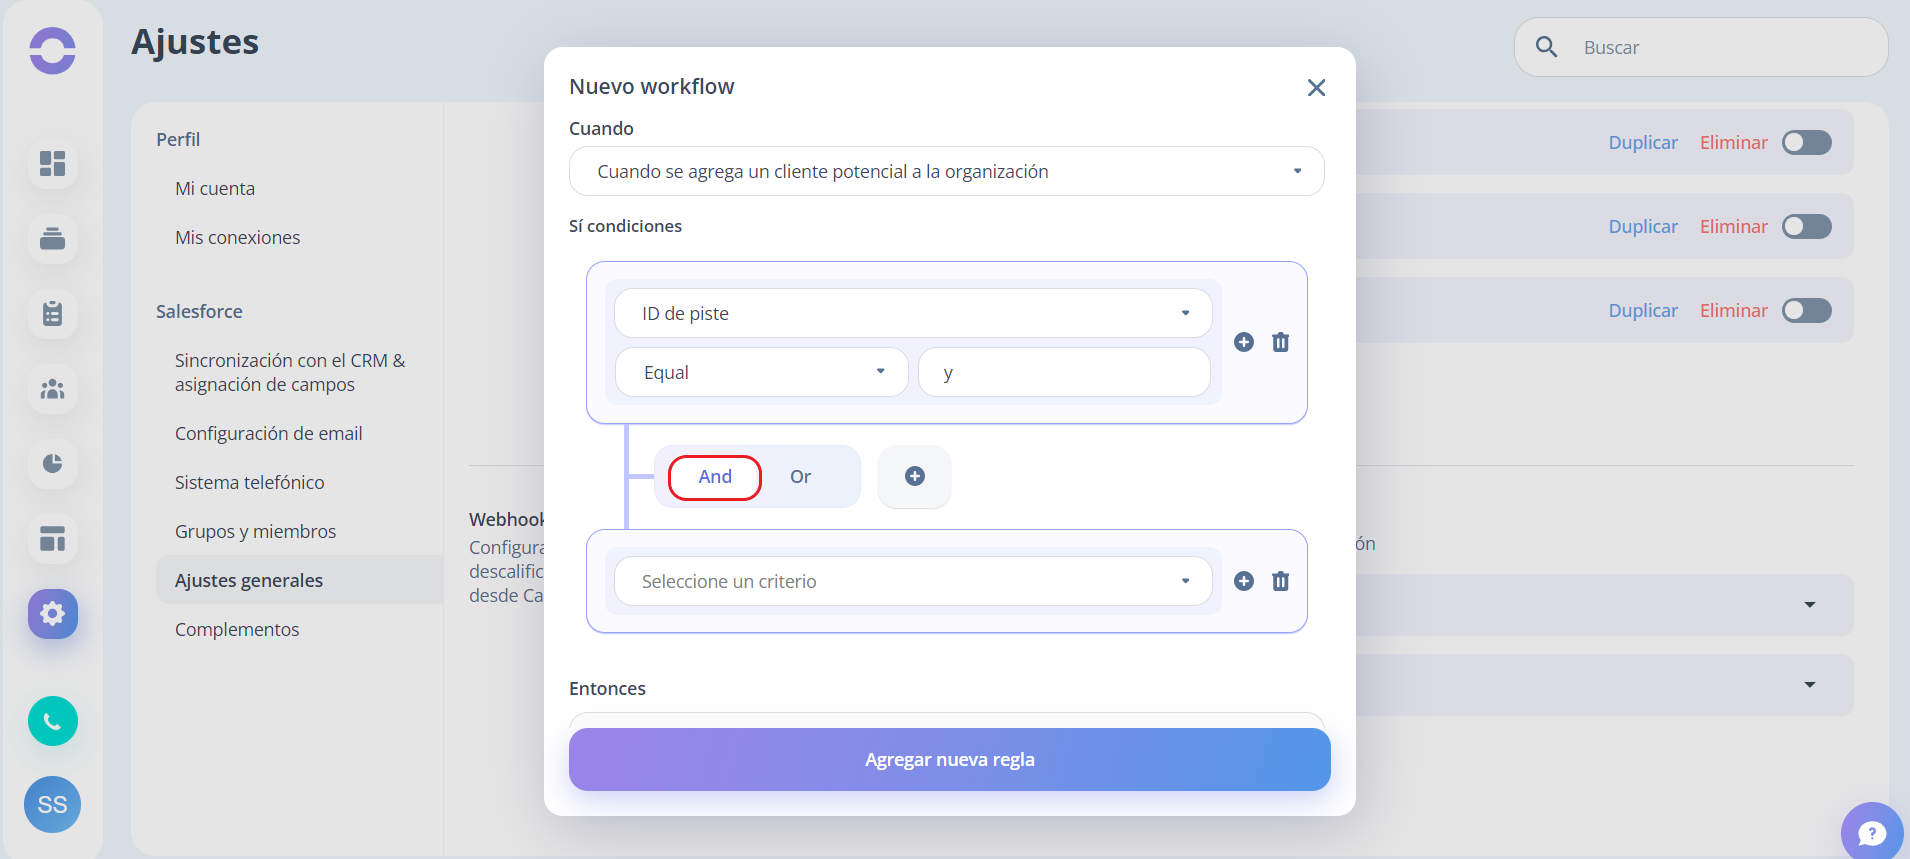Enable the first workflow toggle switch

click(1806, 142)
